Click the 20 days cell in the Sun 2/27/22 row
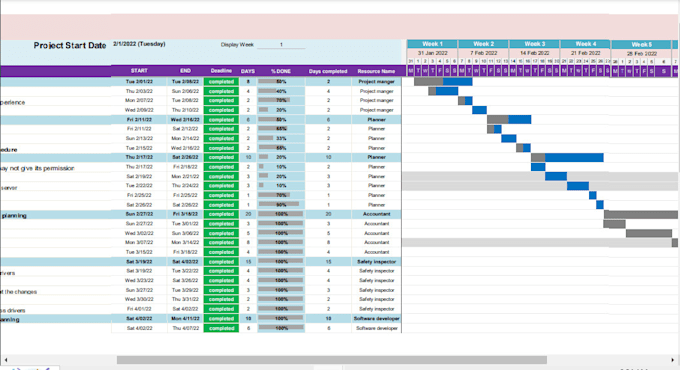Screen dimensions: 680x370 coord(248,214)
